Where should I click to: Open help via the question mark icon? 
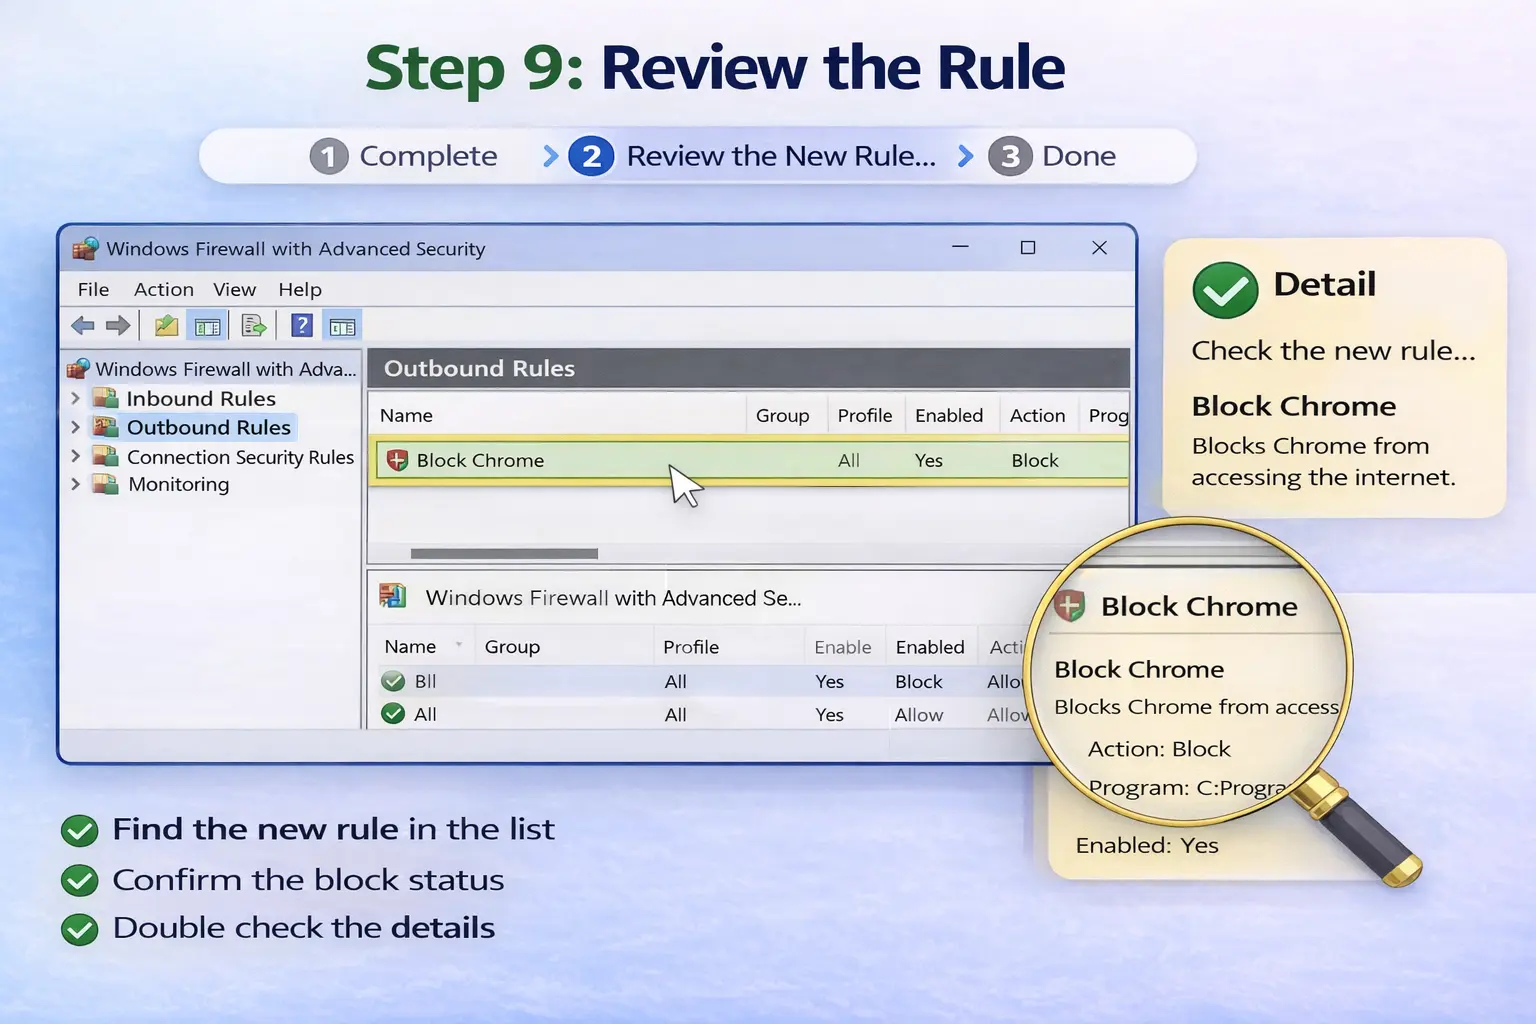point(301,325)
